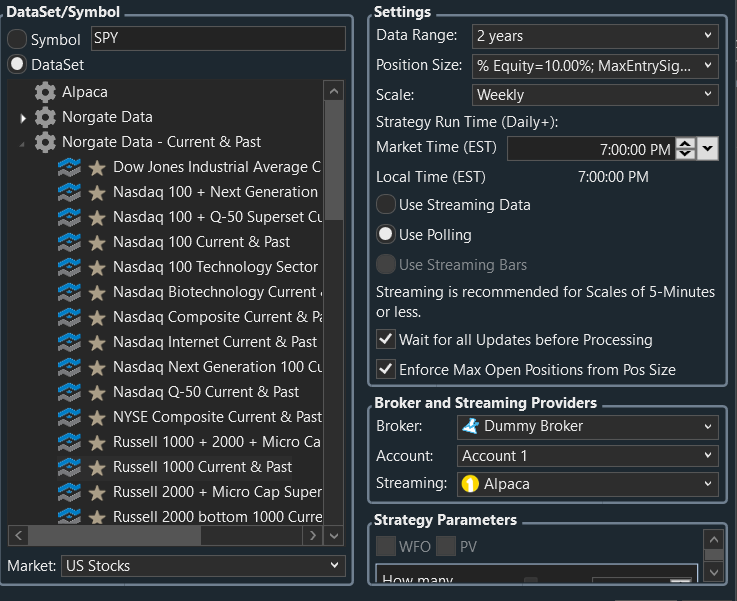Select Use Streaming Data option
Viewport: 737px width, 601px height.
click(385, 204)
